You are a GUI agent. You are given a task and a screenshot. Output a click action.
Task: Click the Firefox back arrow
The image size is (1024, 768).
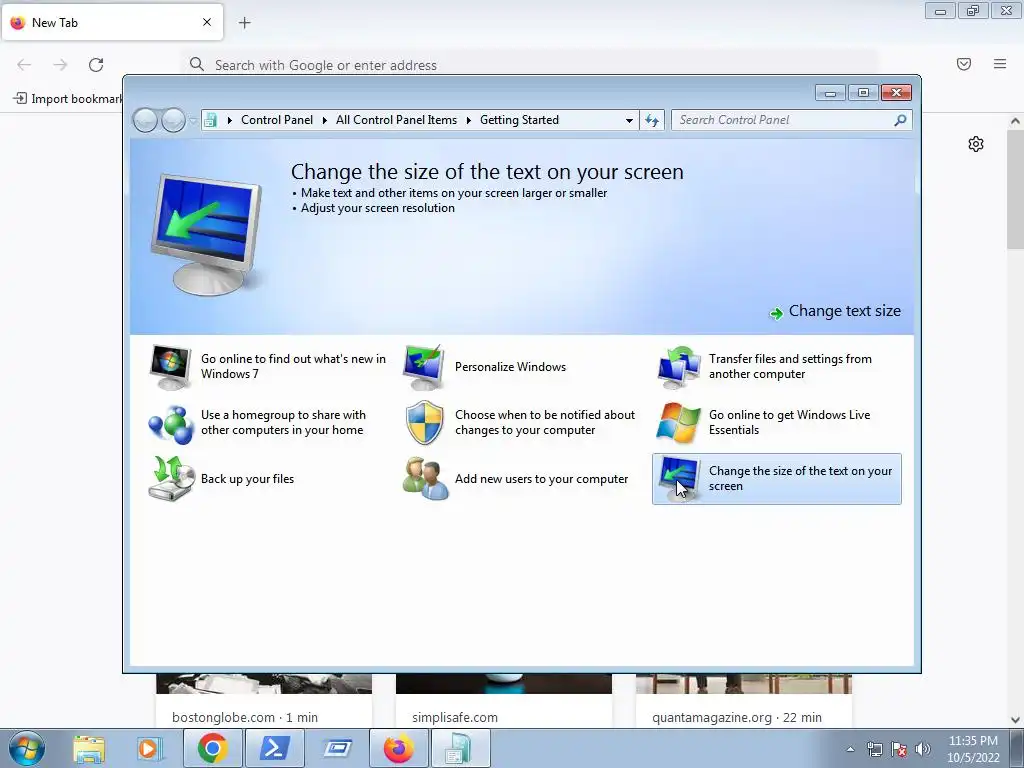24,65
